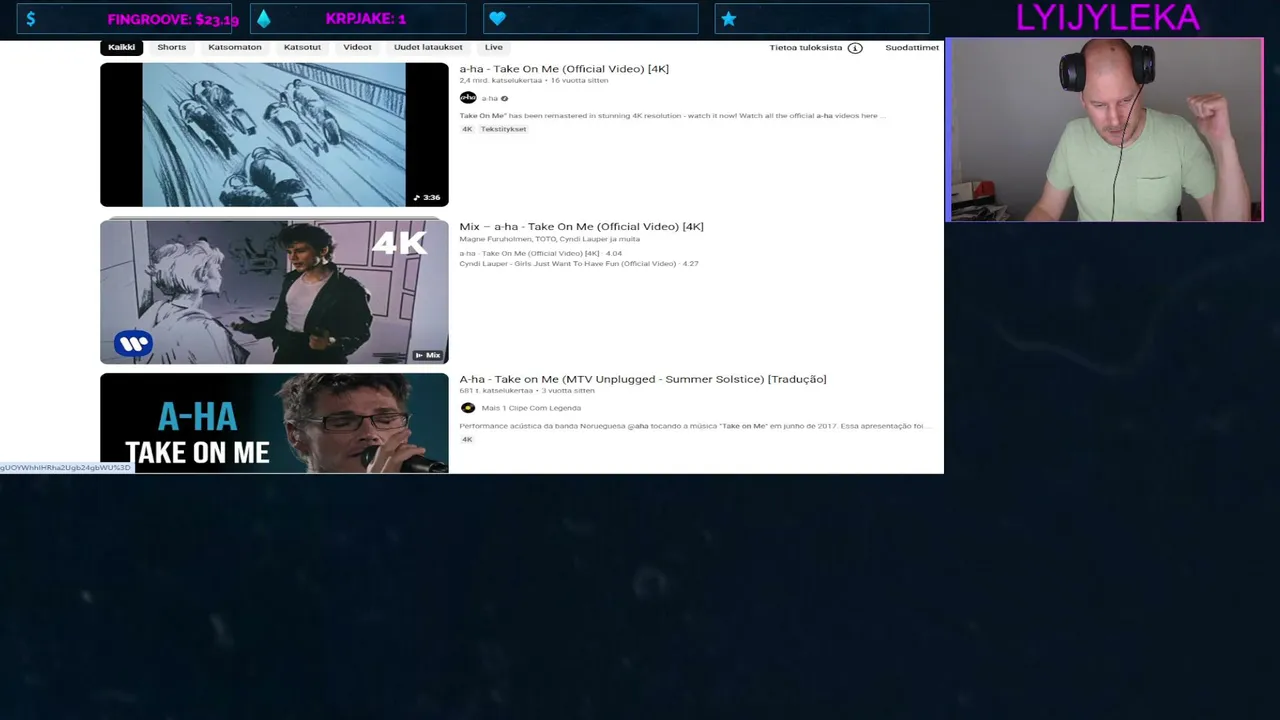
Task: Click the description starting 'Performance acústica da banda'
Action: tap(695, 426)
